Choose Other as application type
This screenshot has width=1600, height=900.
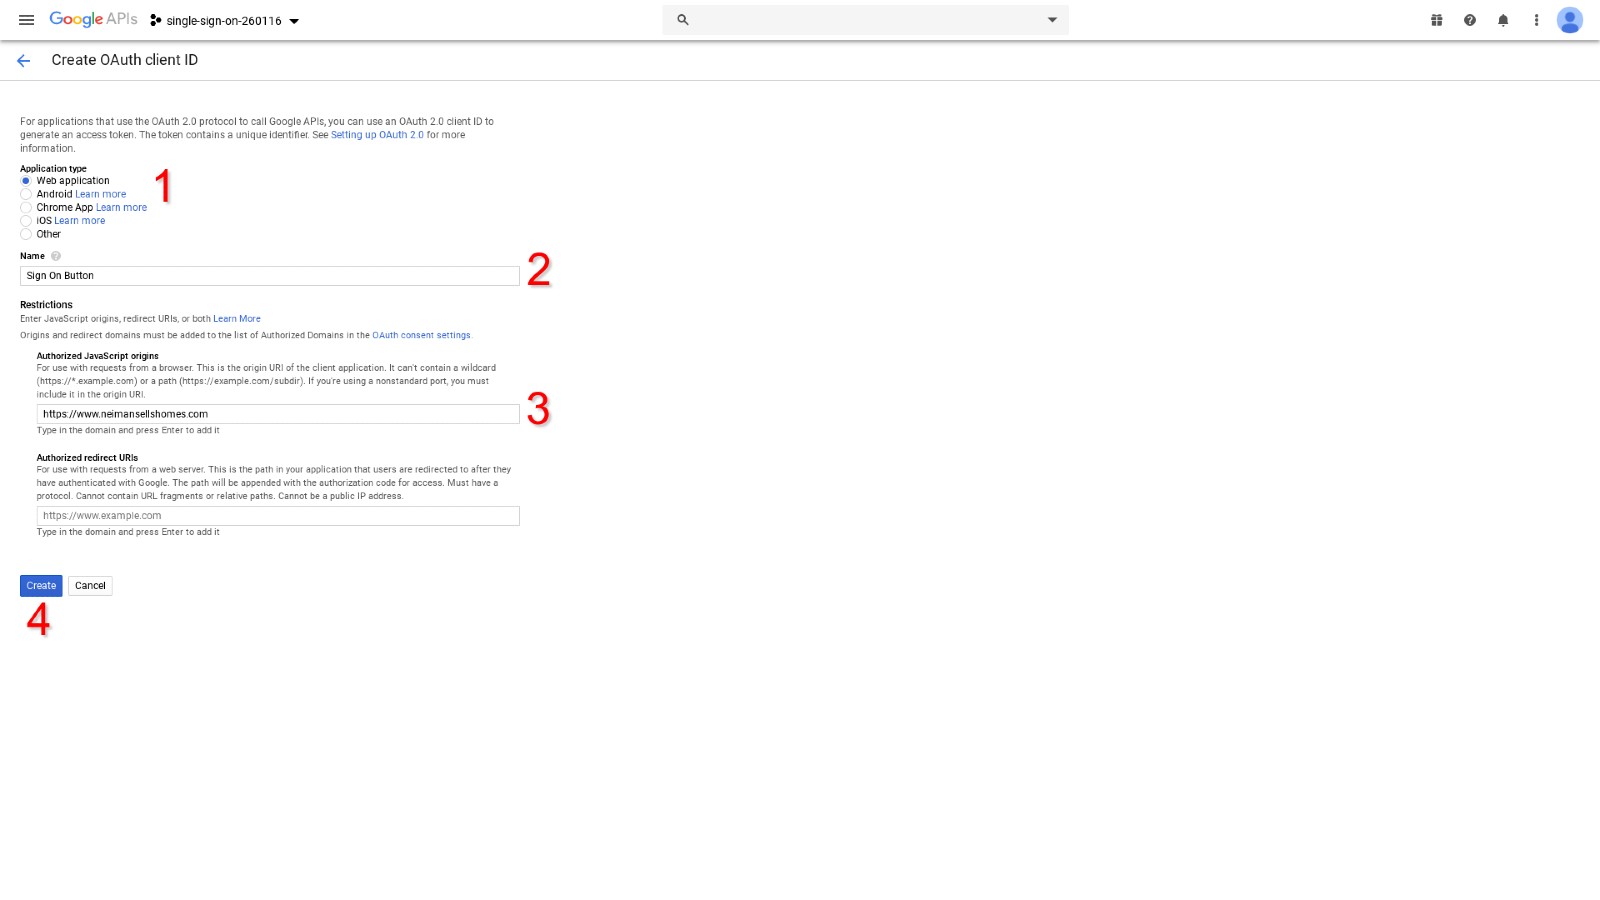(x=26, y=234)
